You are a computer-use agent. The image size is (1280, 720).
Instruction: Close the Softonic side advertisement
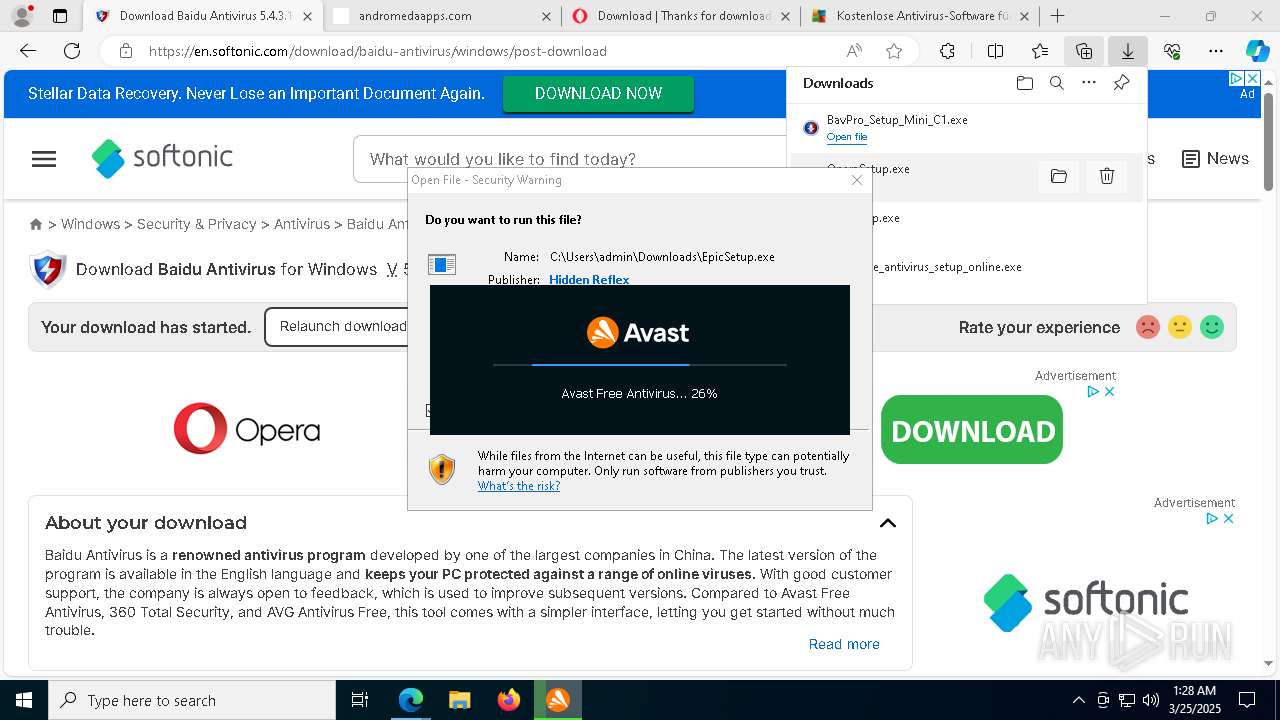(1229, 518)
